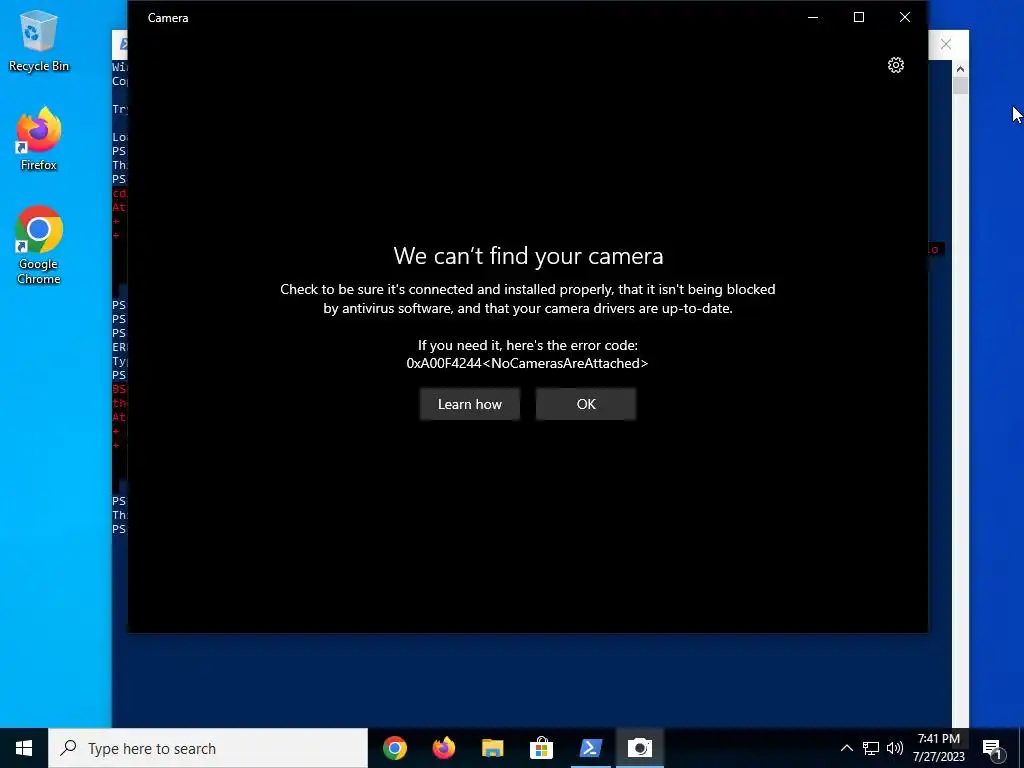Minimize the Camera window
Screen dimensions: 1024x768
click(x=813, y=18)
